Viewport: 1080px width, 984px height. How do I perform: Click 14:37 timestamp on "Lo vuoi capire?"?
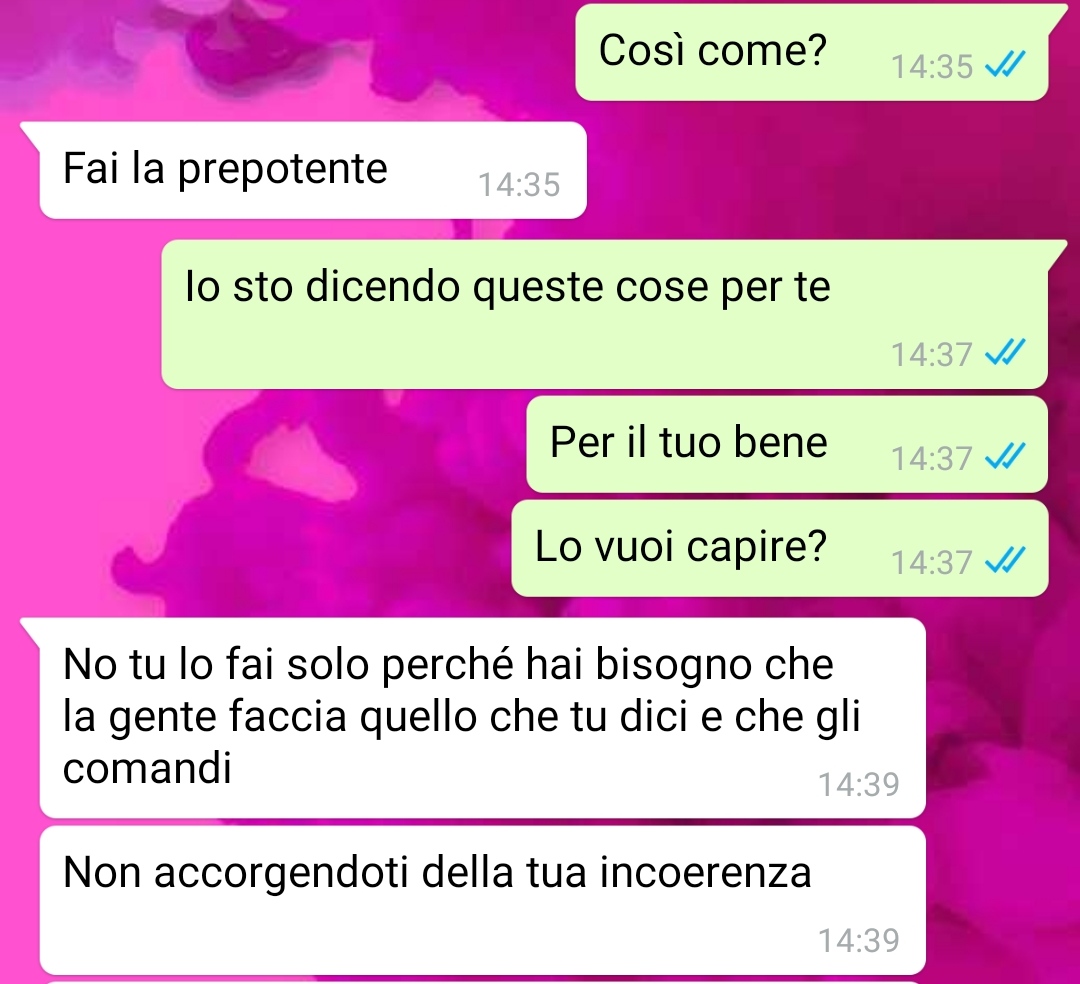(932, 563)
